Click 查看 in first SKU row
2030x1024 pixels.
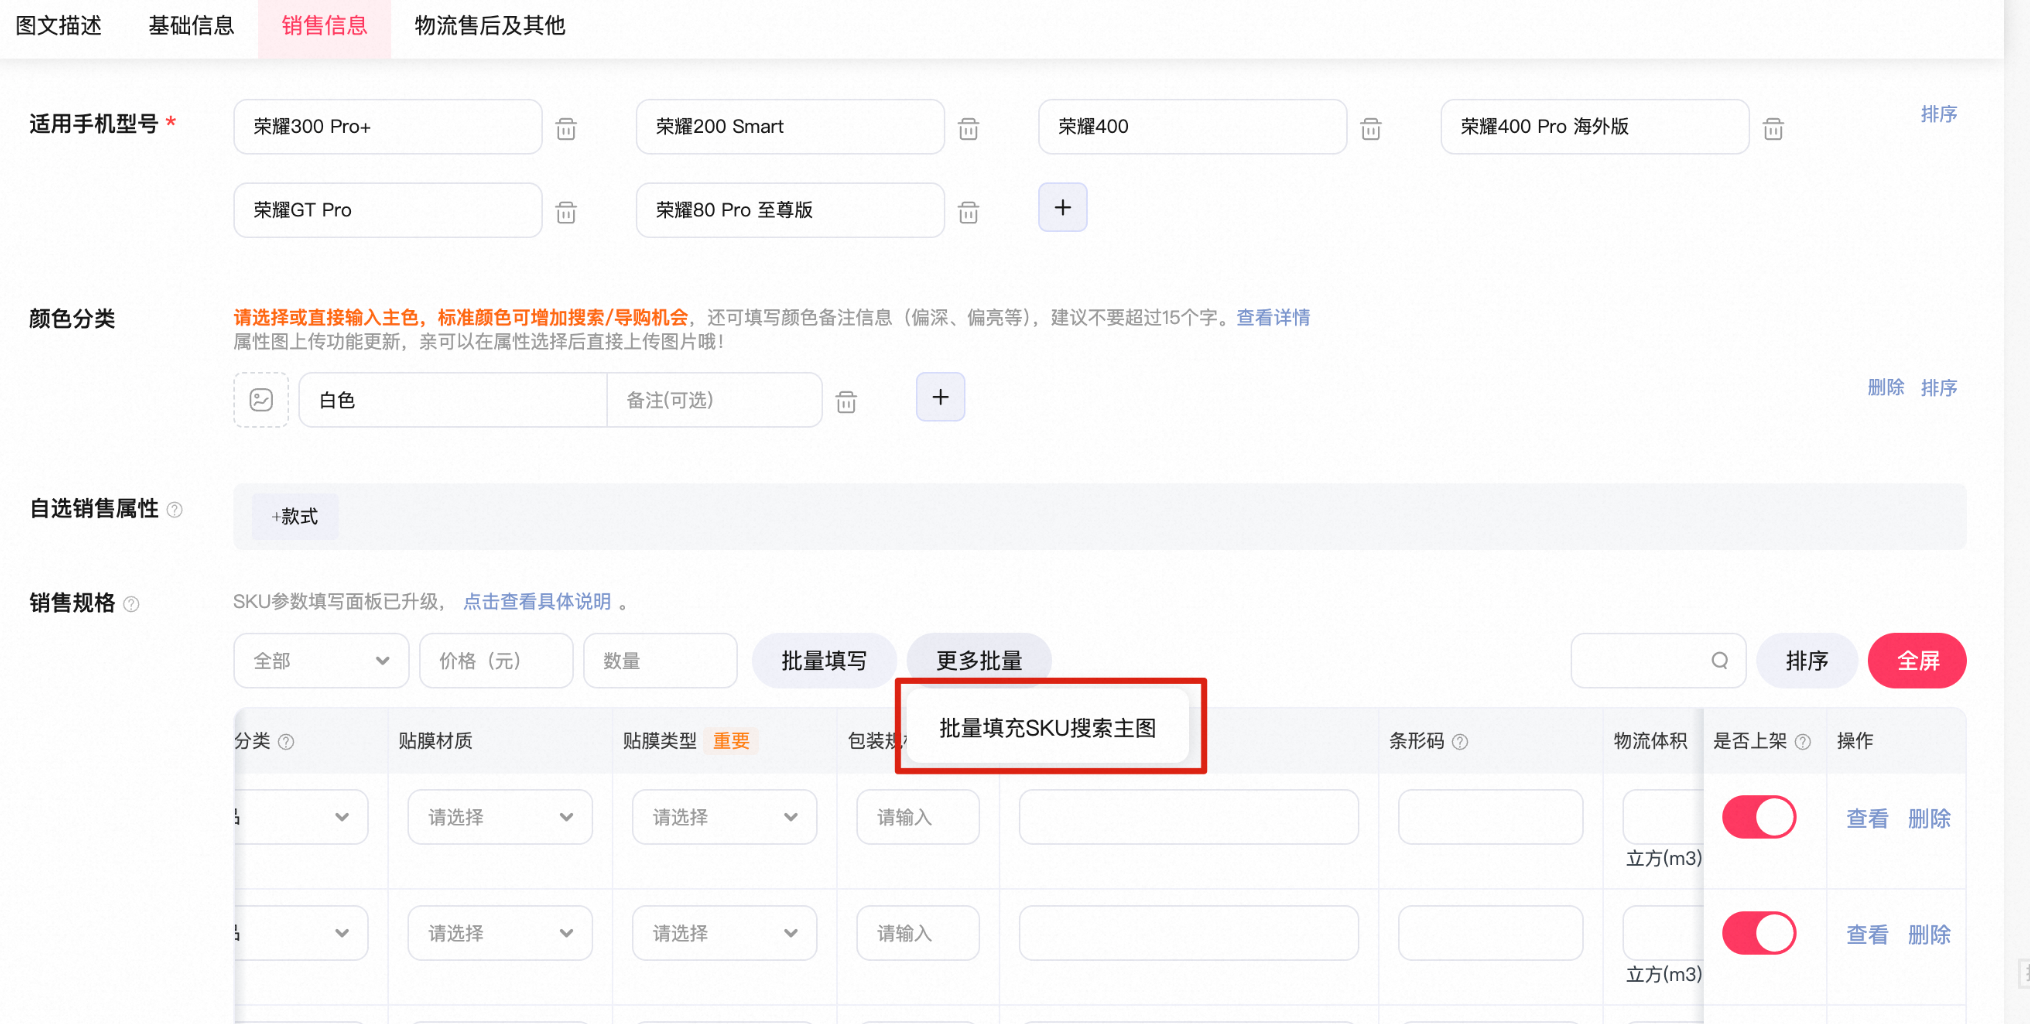pyautogui.click(x=1866, y=819)
